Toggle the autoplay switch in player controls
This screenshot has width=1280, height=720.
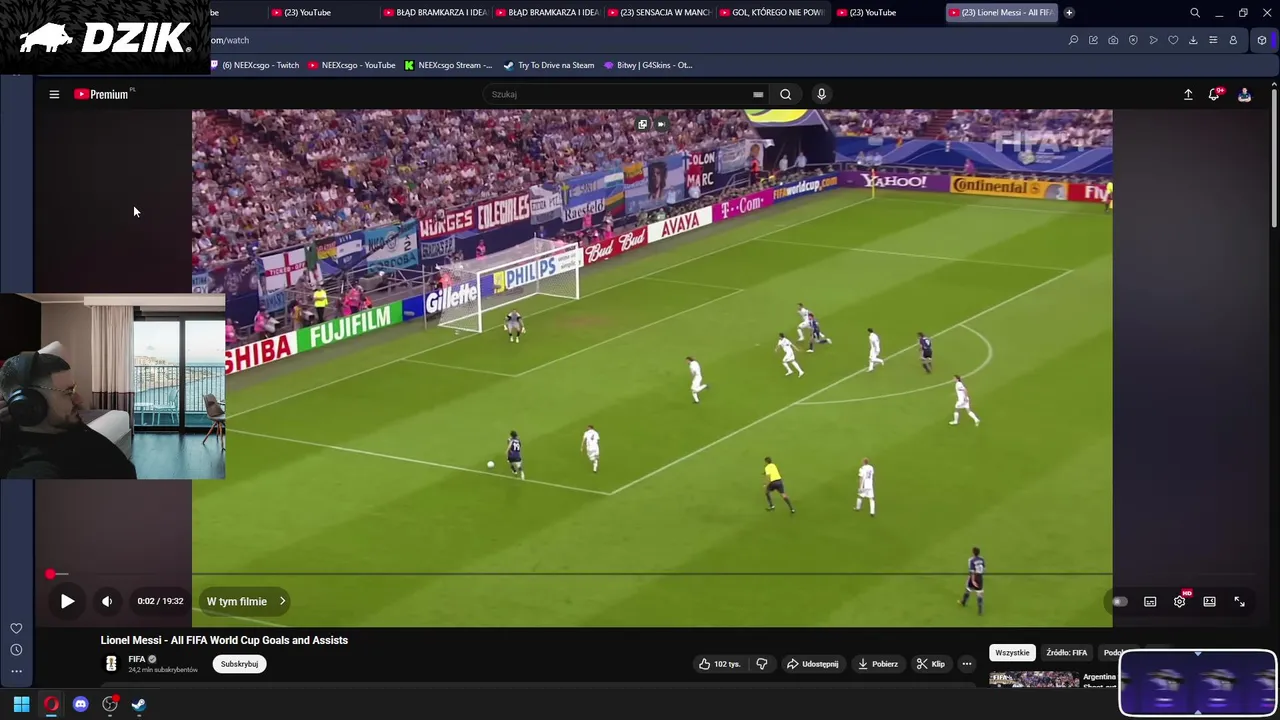pos(1120,601)
